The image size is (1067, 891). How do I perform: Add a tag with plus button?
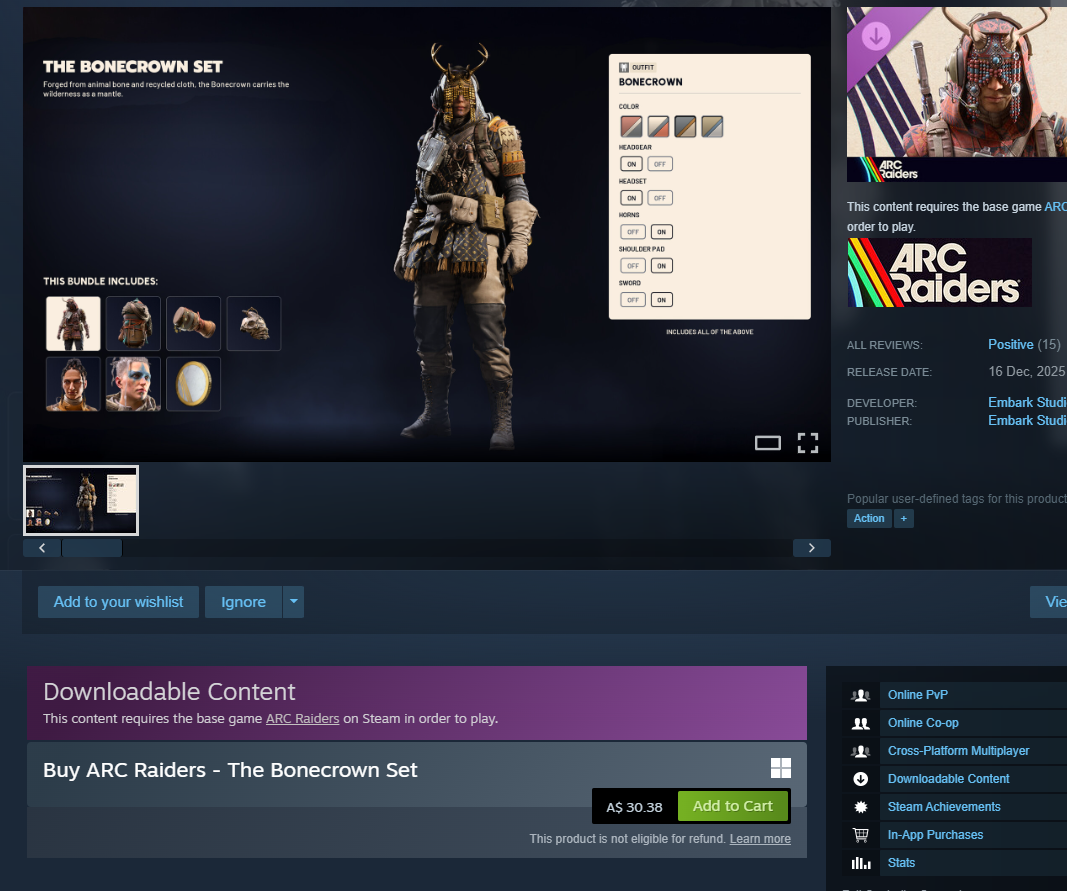pyautogui.click(x=904, y=519)
